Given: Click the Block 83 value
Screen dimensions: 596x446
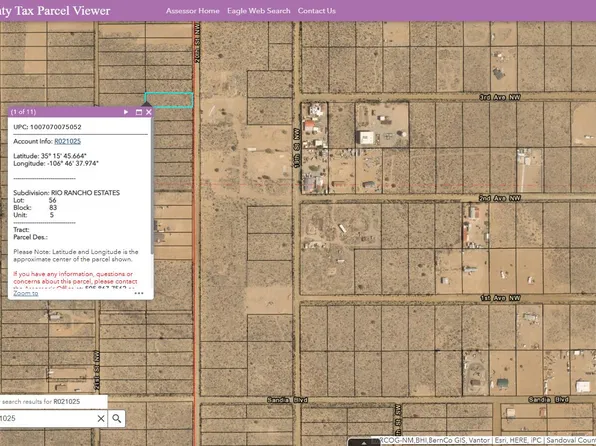Looking at the screenshot, I should pyautogui.click(x=53, y=208).
